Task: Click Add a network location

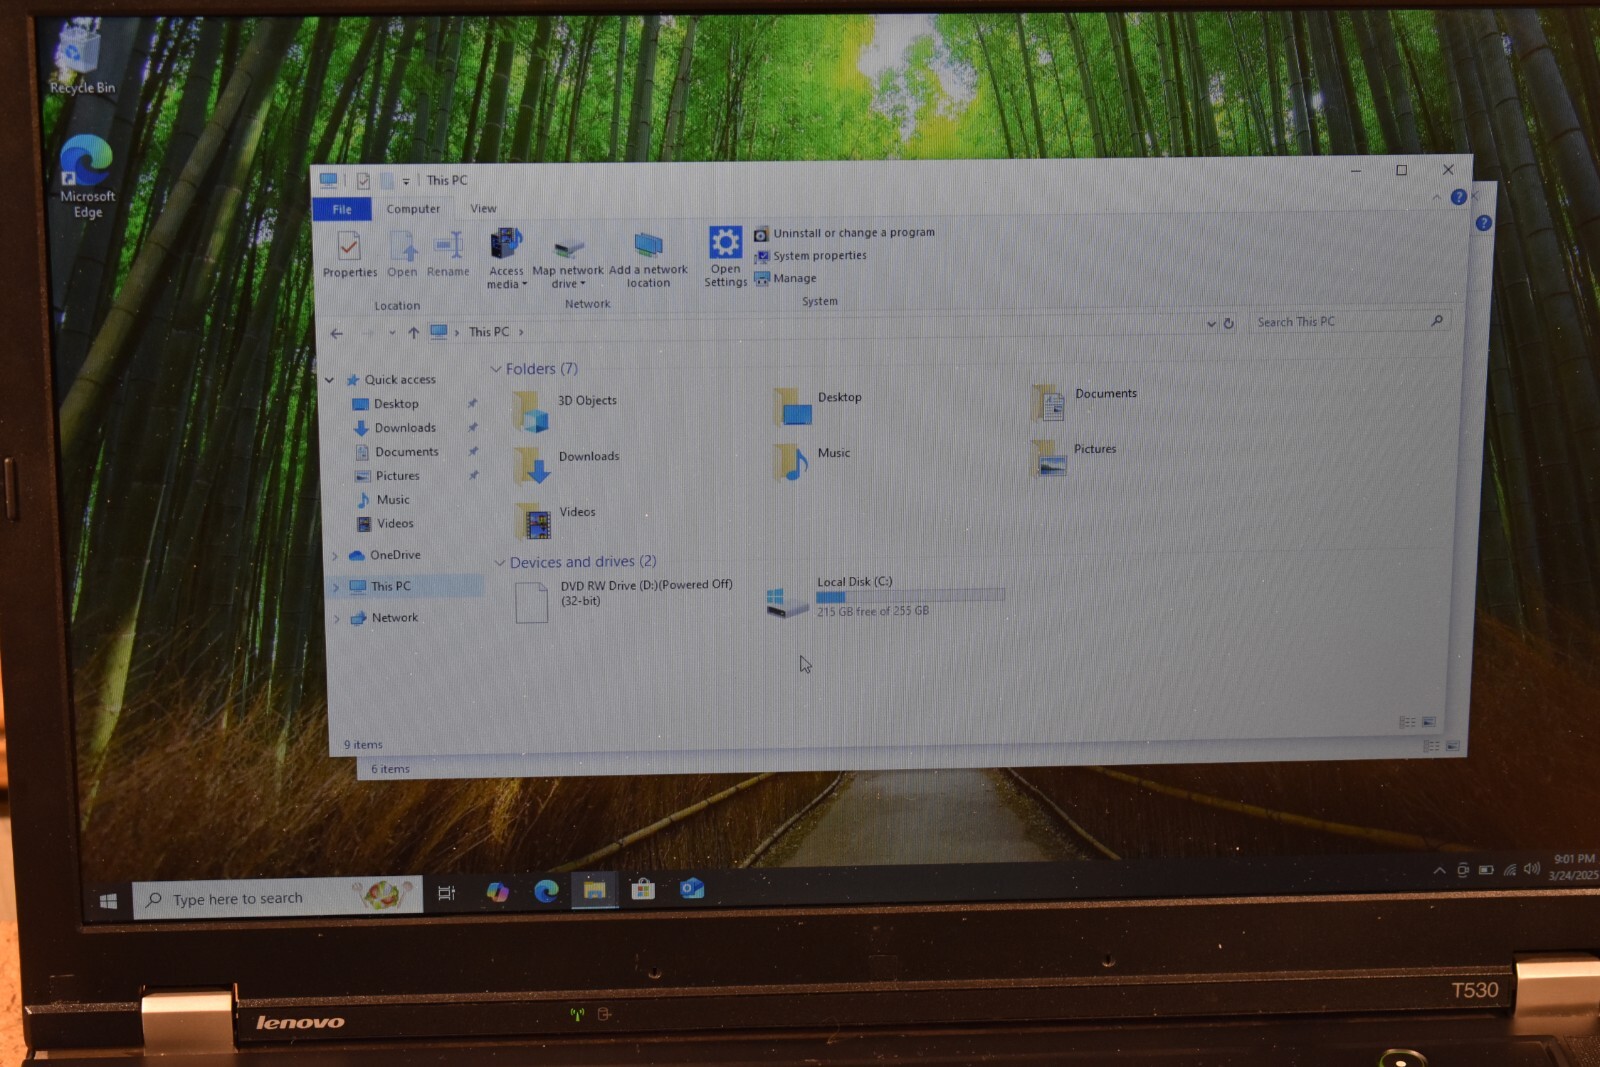Action: (648, 260)
